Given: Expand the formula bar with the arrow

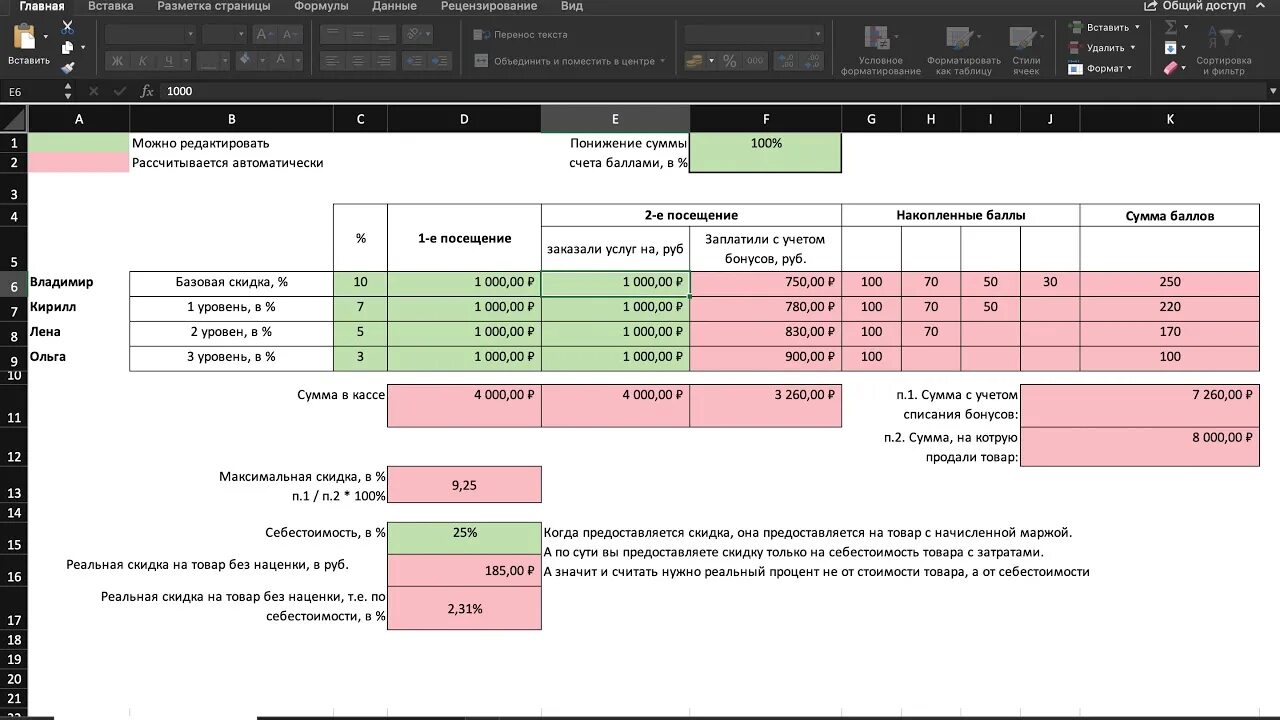Looking at the screenshot, I should 1272,91.
